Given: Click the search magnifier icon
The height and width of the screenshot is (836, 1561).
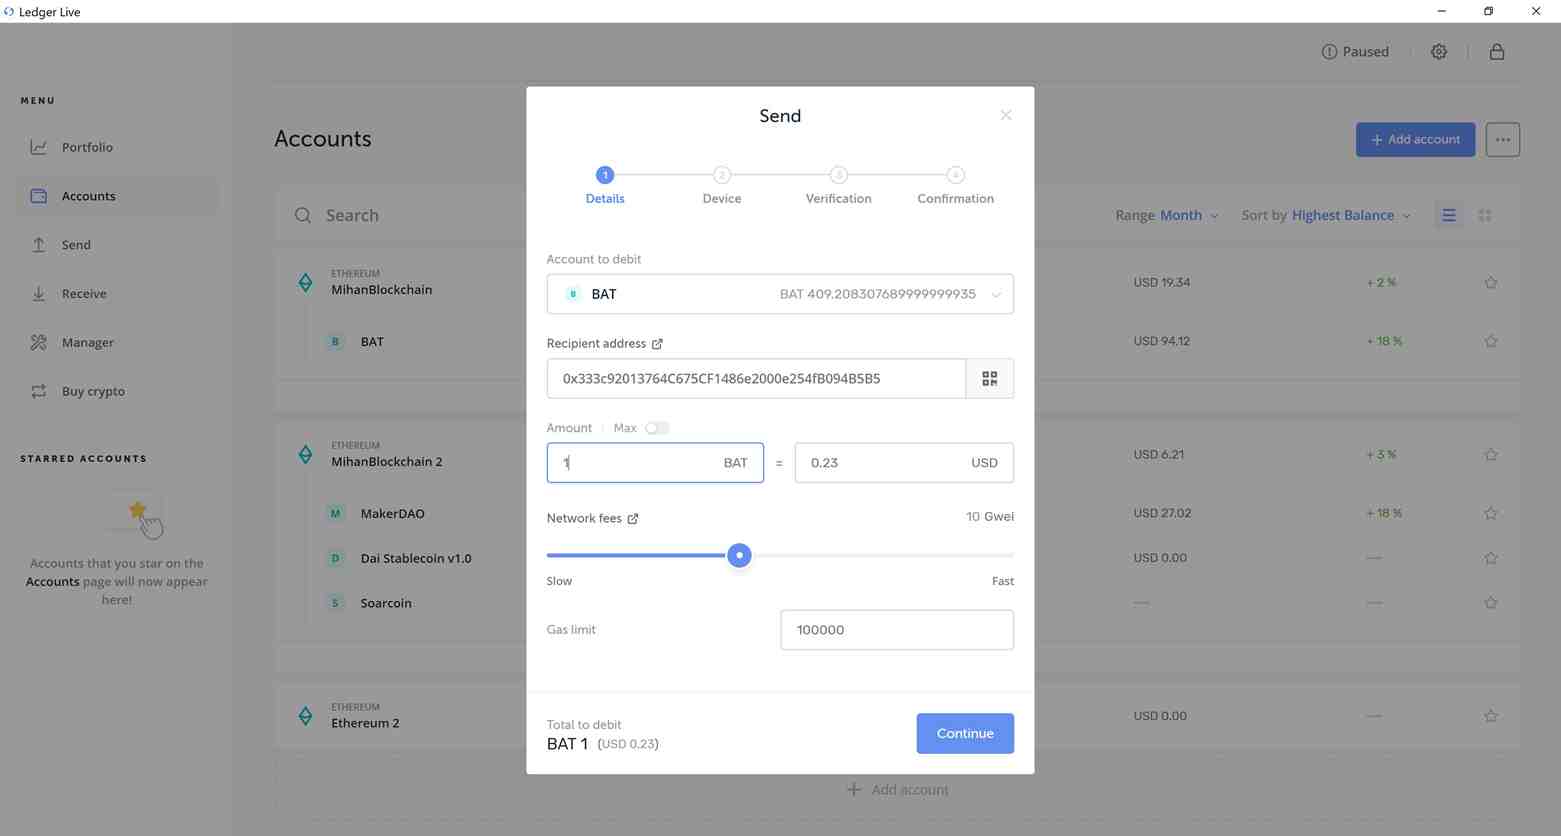Looking at the screenshot, I should pyautogui.click(x=303, y=215).
